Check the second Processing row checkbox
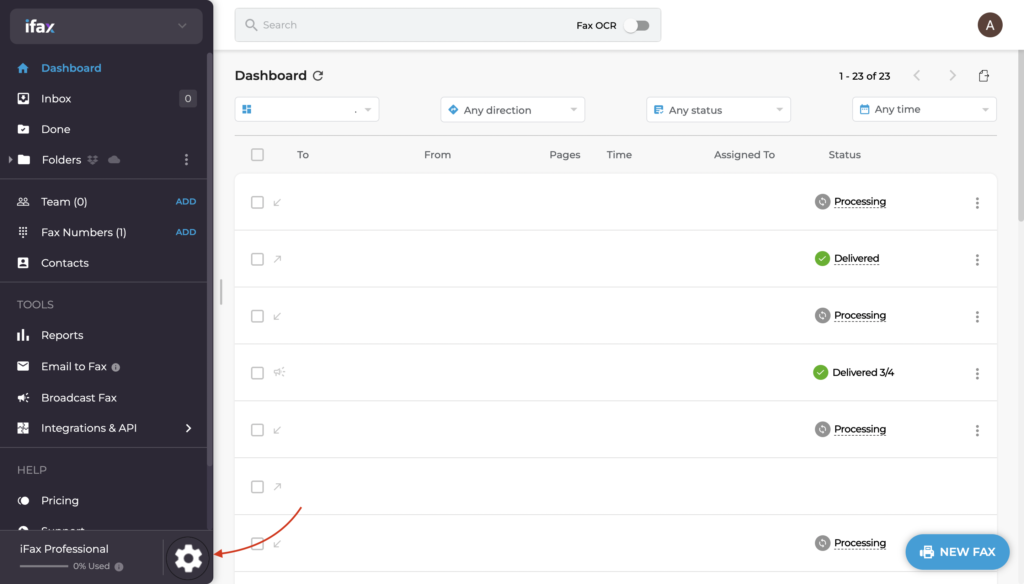Viewport: 1024px width, 584px height. pos(257,316)
